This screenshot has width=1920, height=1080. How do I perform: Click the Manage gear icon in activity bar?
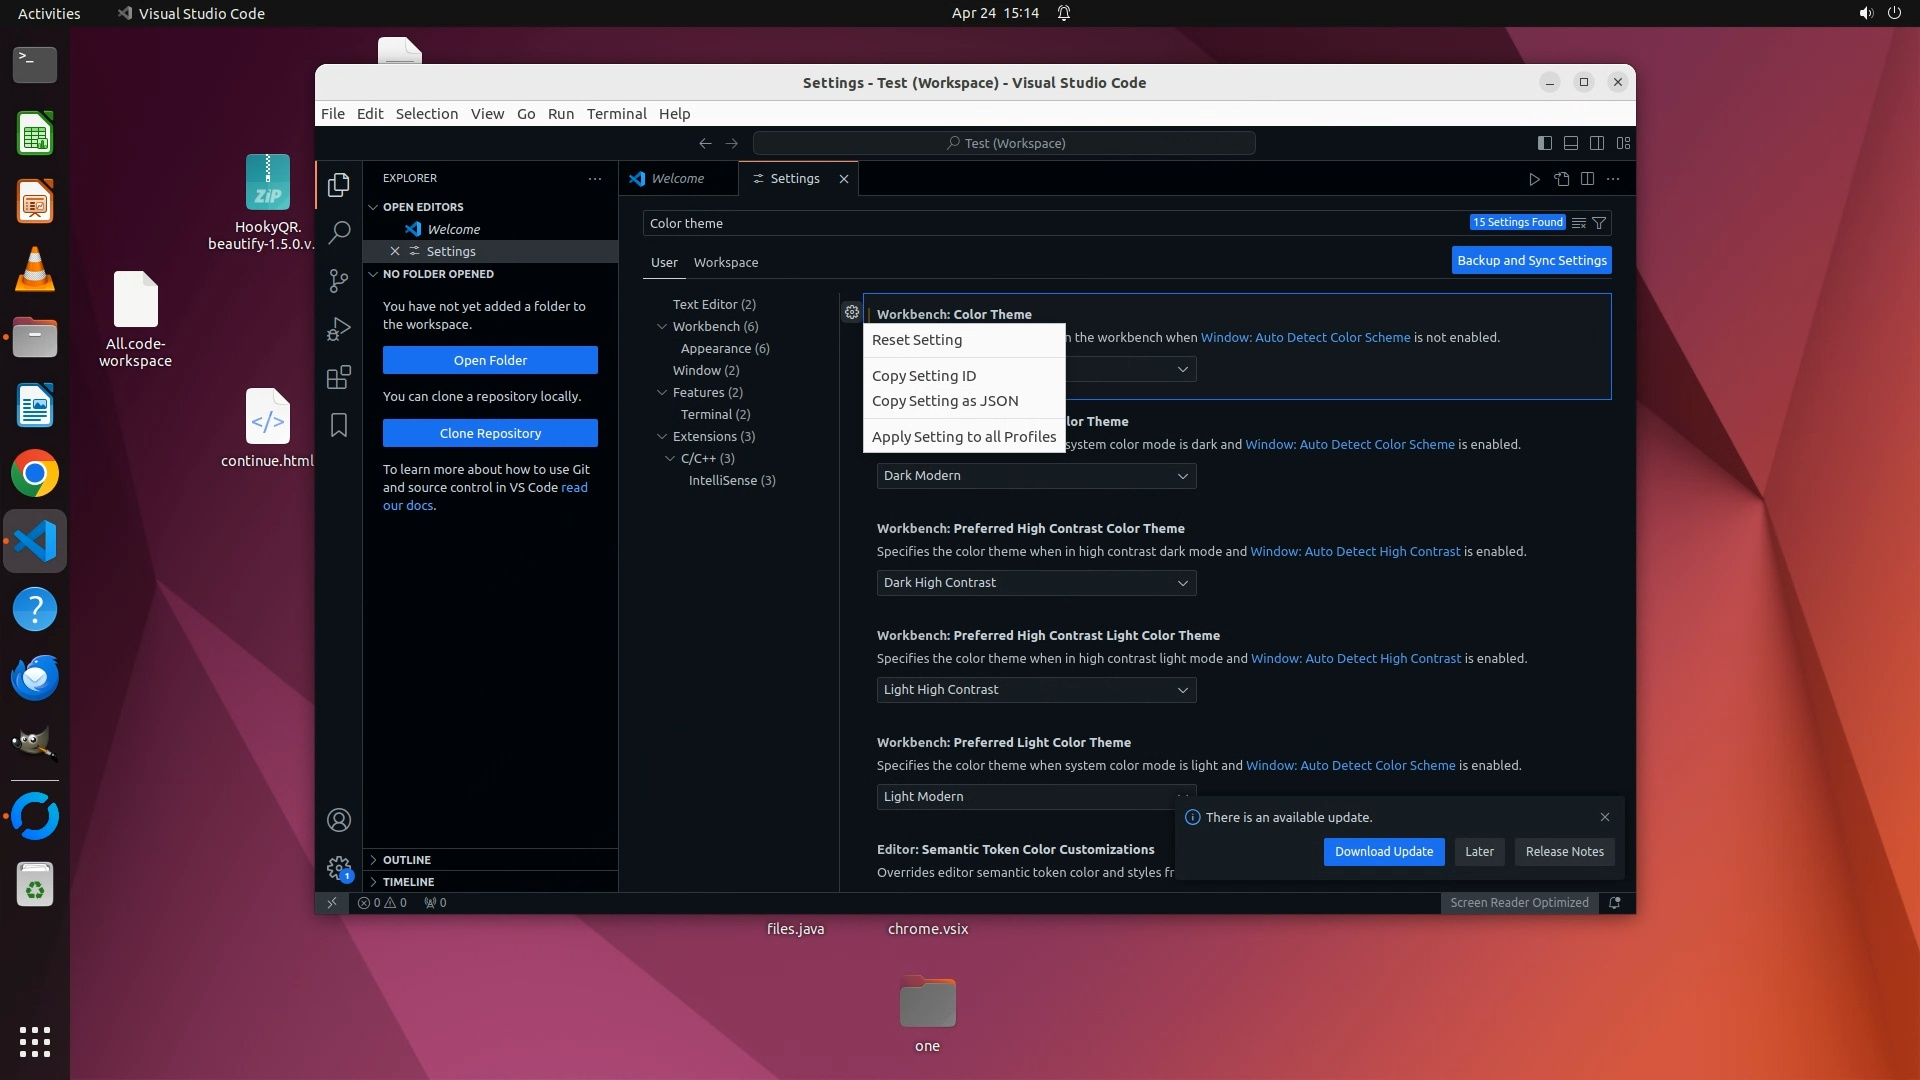tap(339, 867)
